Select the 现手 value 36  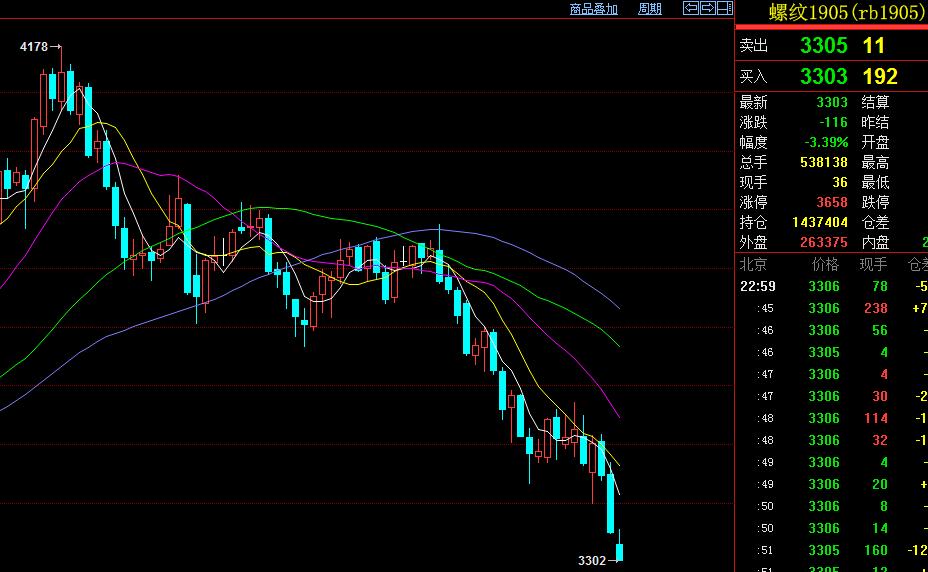(x=840, y=182)
